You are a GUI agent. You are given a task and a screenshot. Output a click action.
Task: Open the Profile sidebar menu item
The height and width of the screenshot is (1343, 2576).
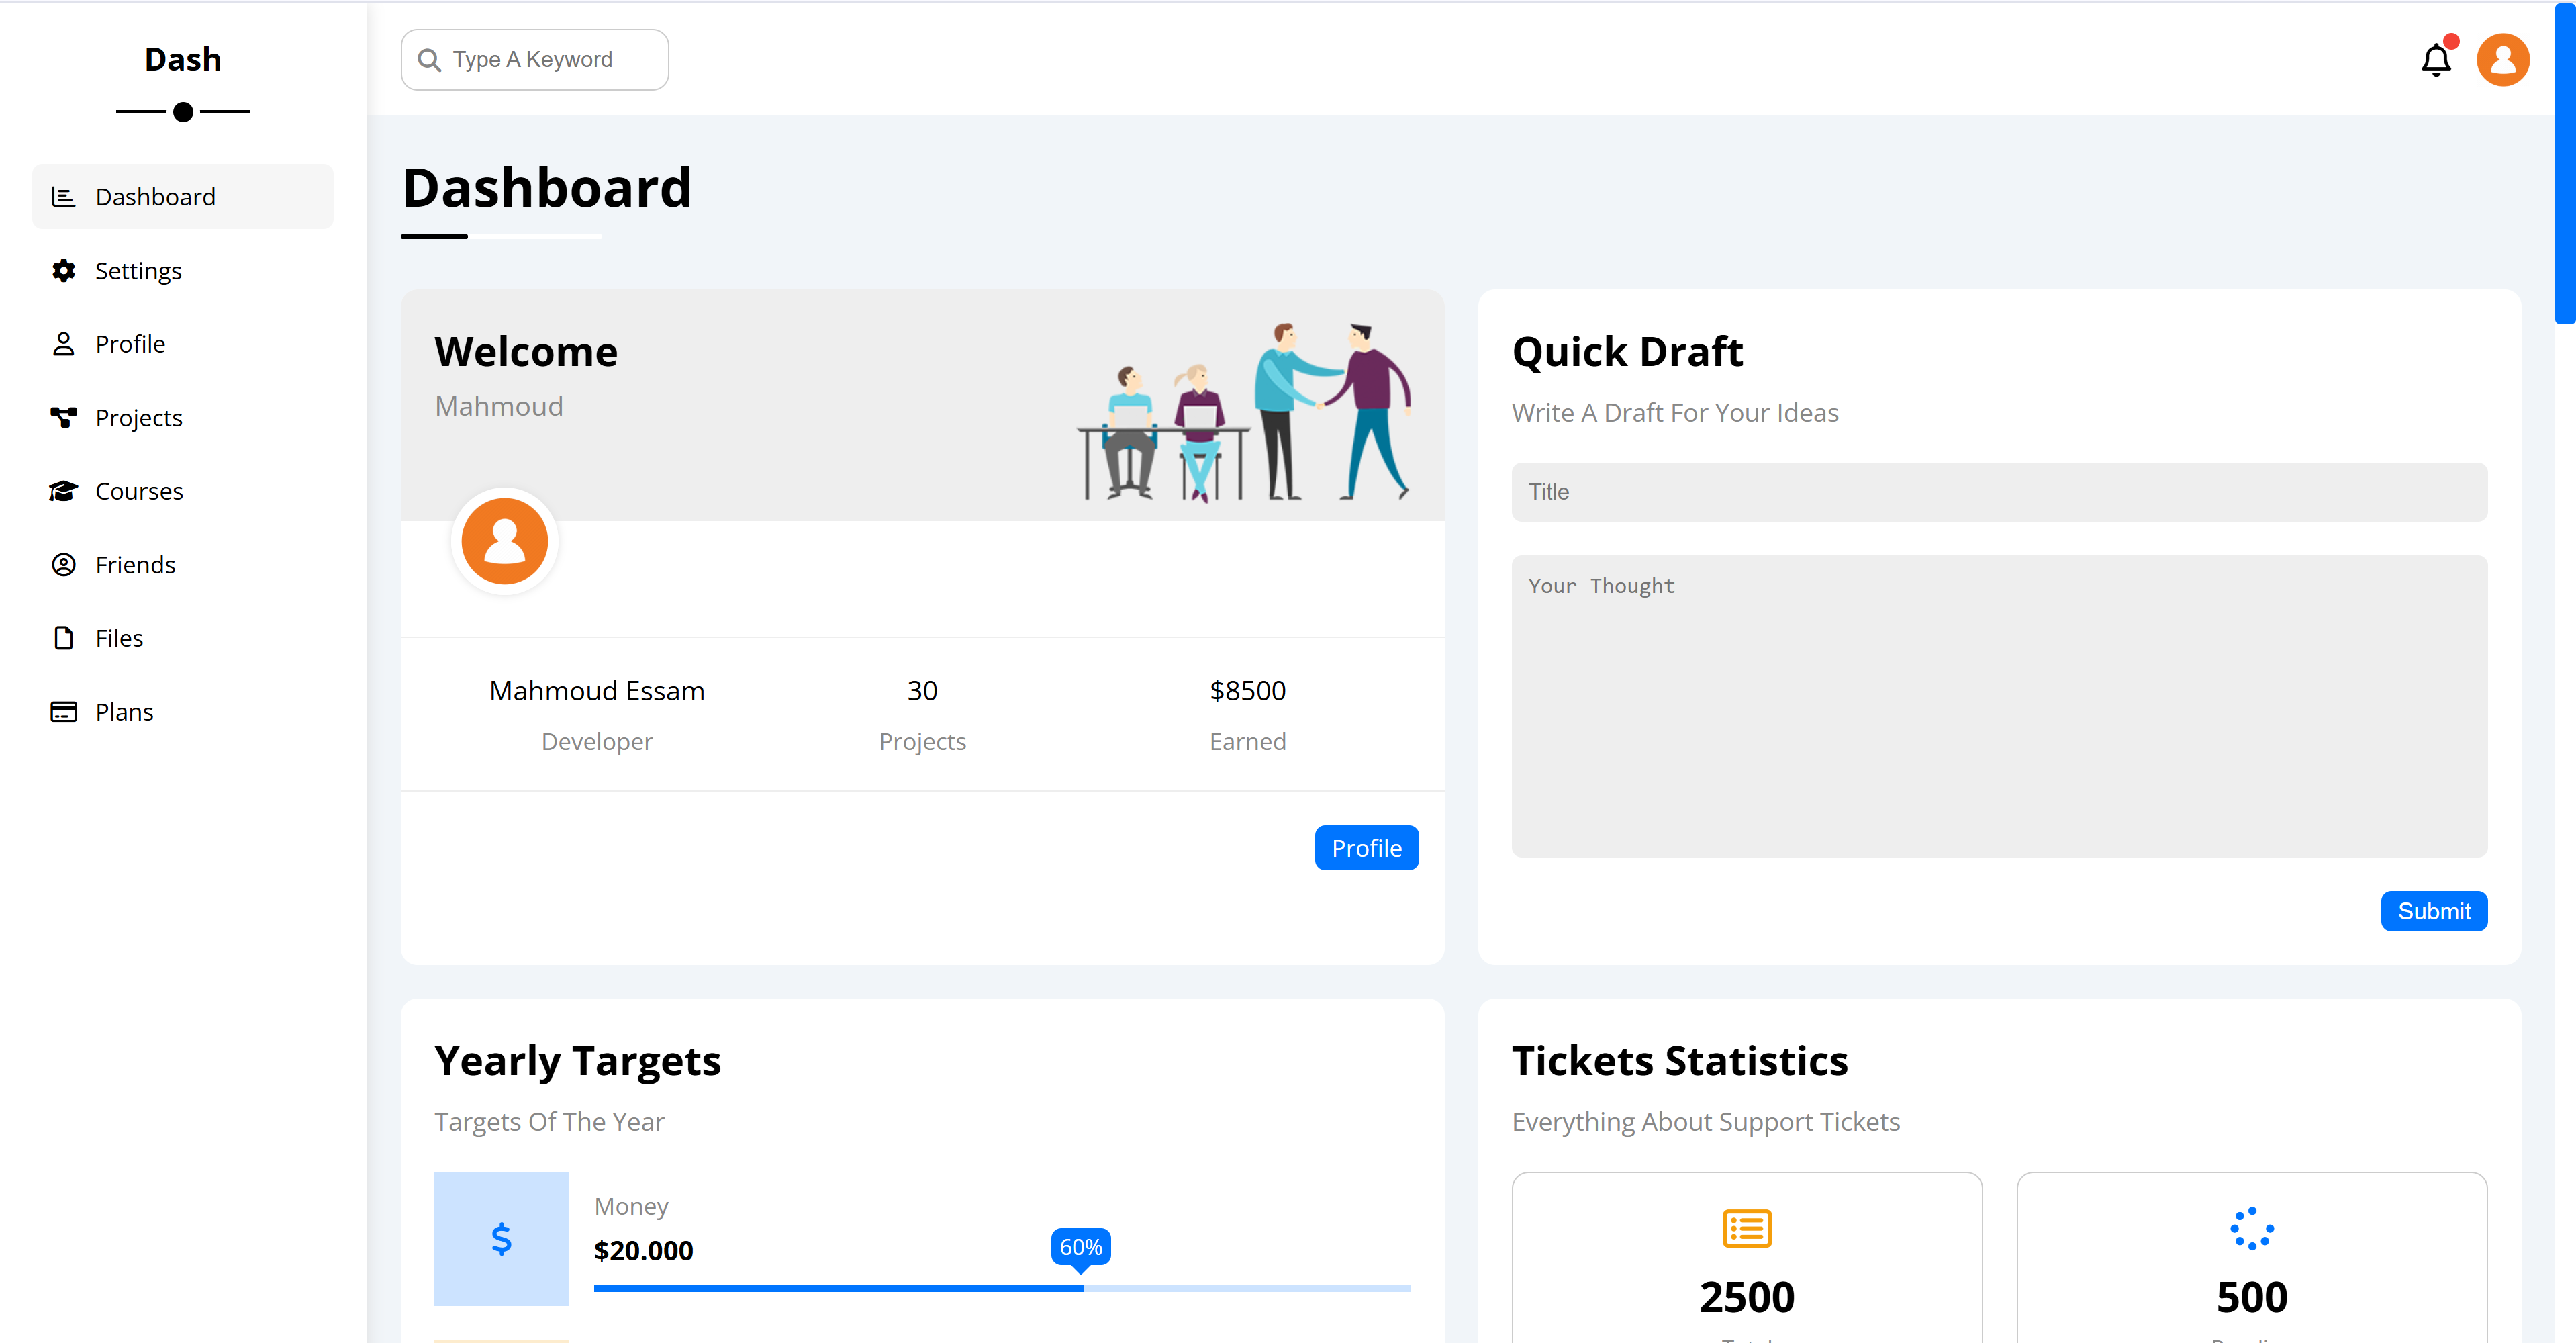click(x=130, y=344)
